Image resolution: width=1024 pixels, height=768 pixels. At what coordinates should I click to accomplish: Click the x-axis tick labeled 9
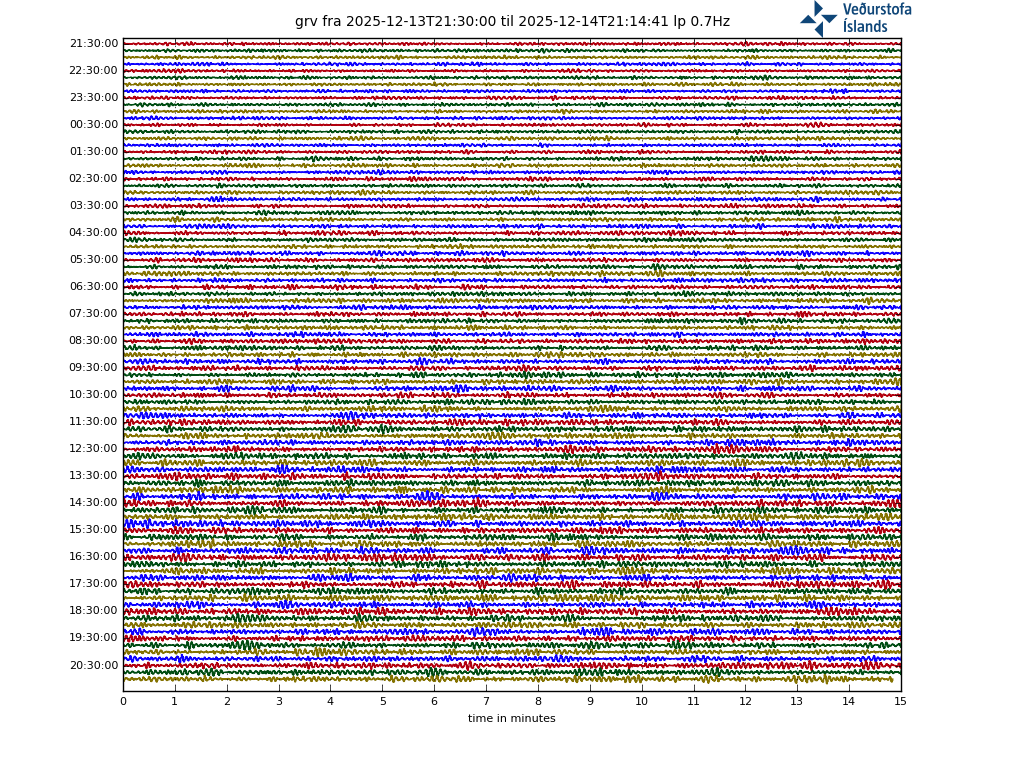pyautogui.click(x=590, y=702)
